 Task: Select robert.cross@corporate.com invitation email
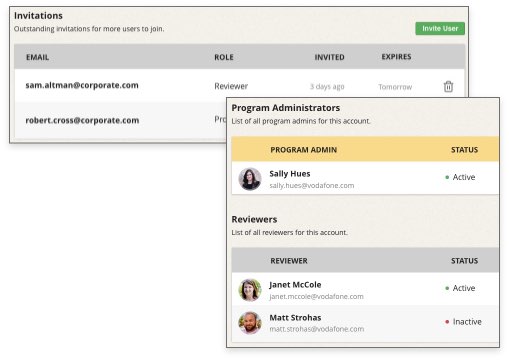coord(82,120)
